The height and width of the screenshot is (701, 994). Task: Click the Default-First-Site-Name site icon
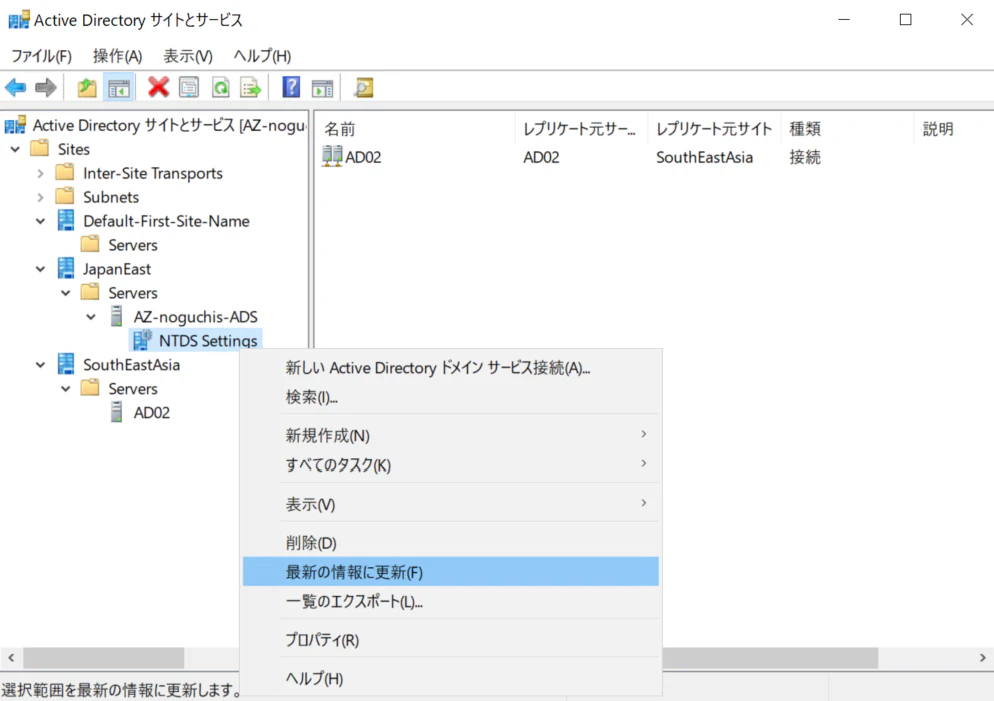coord(66,220)
